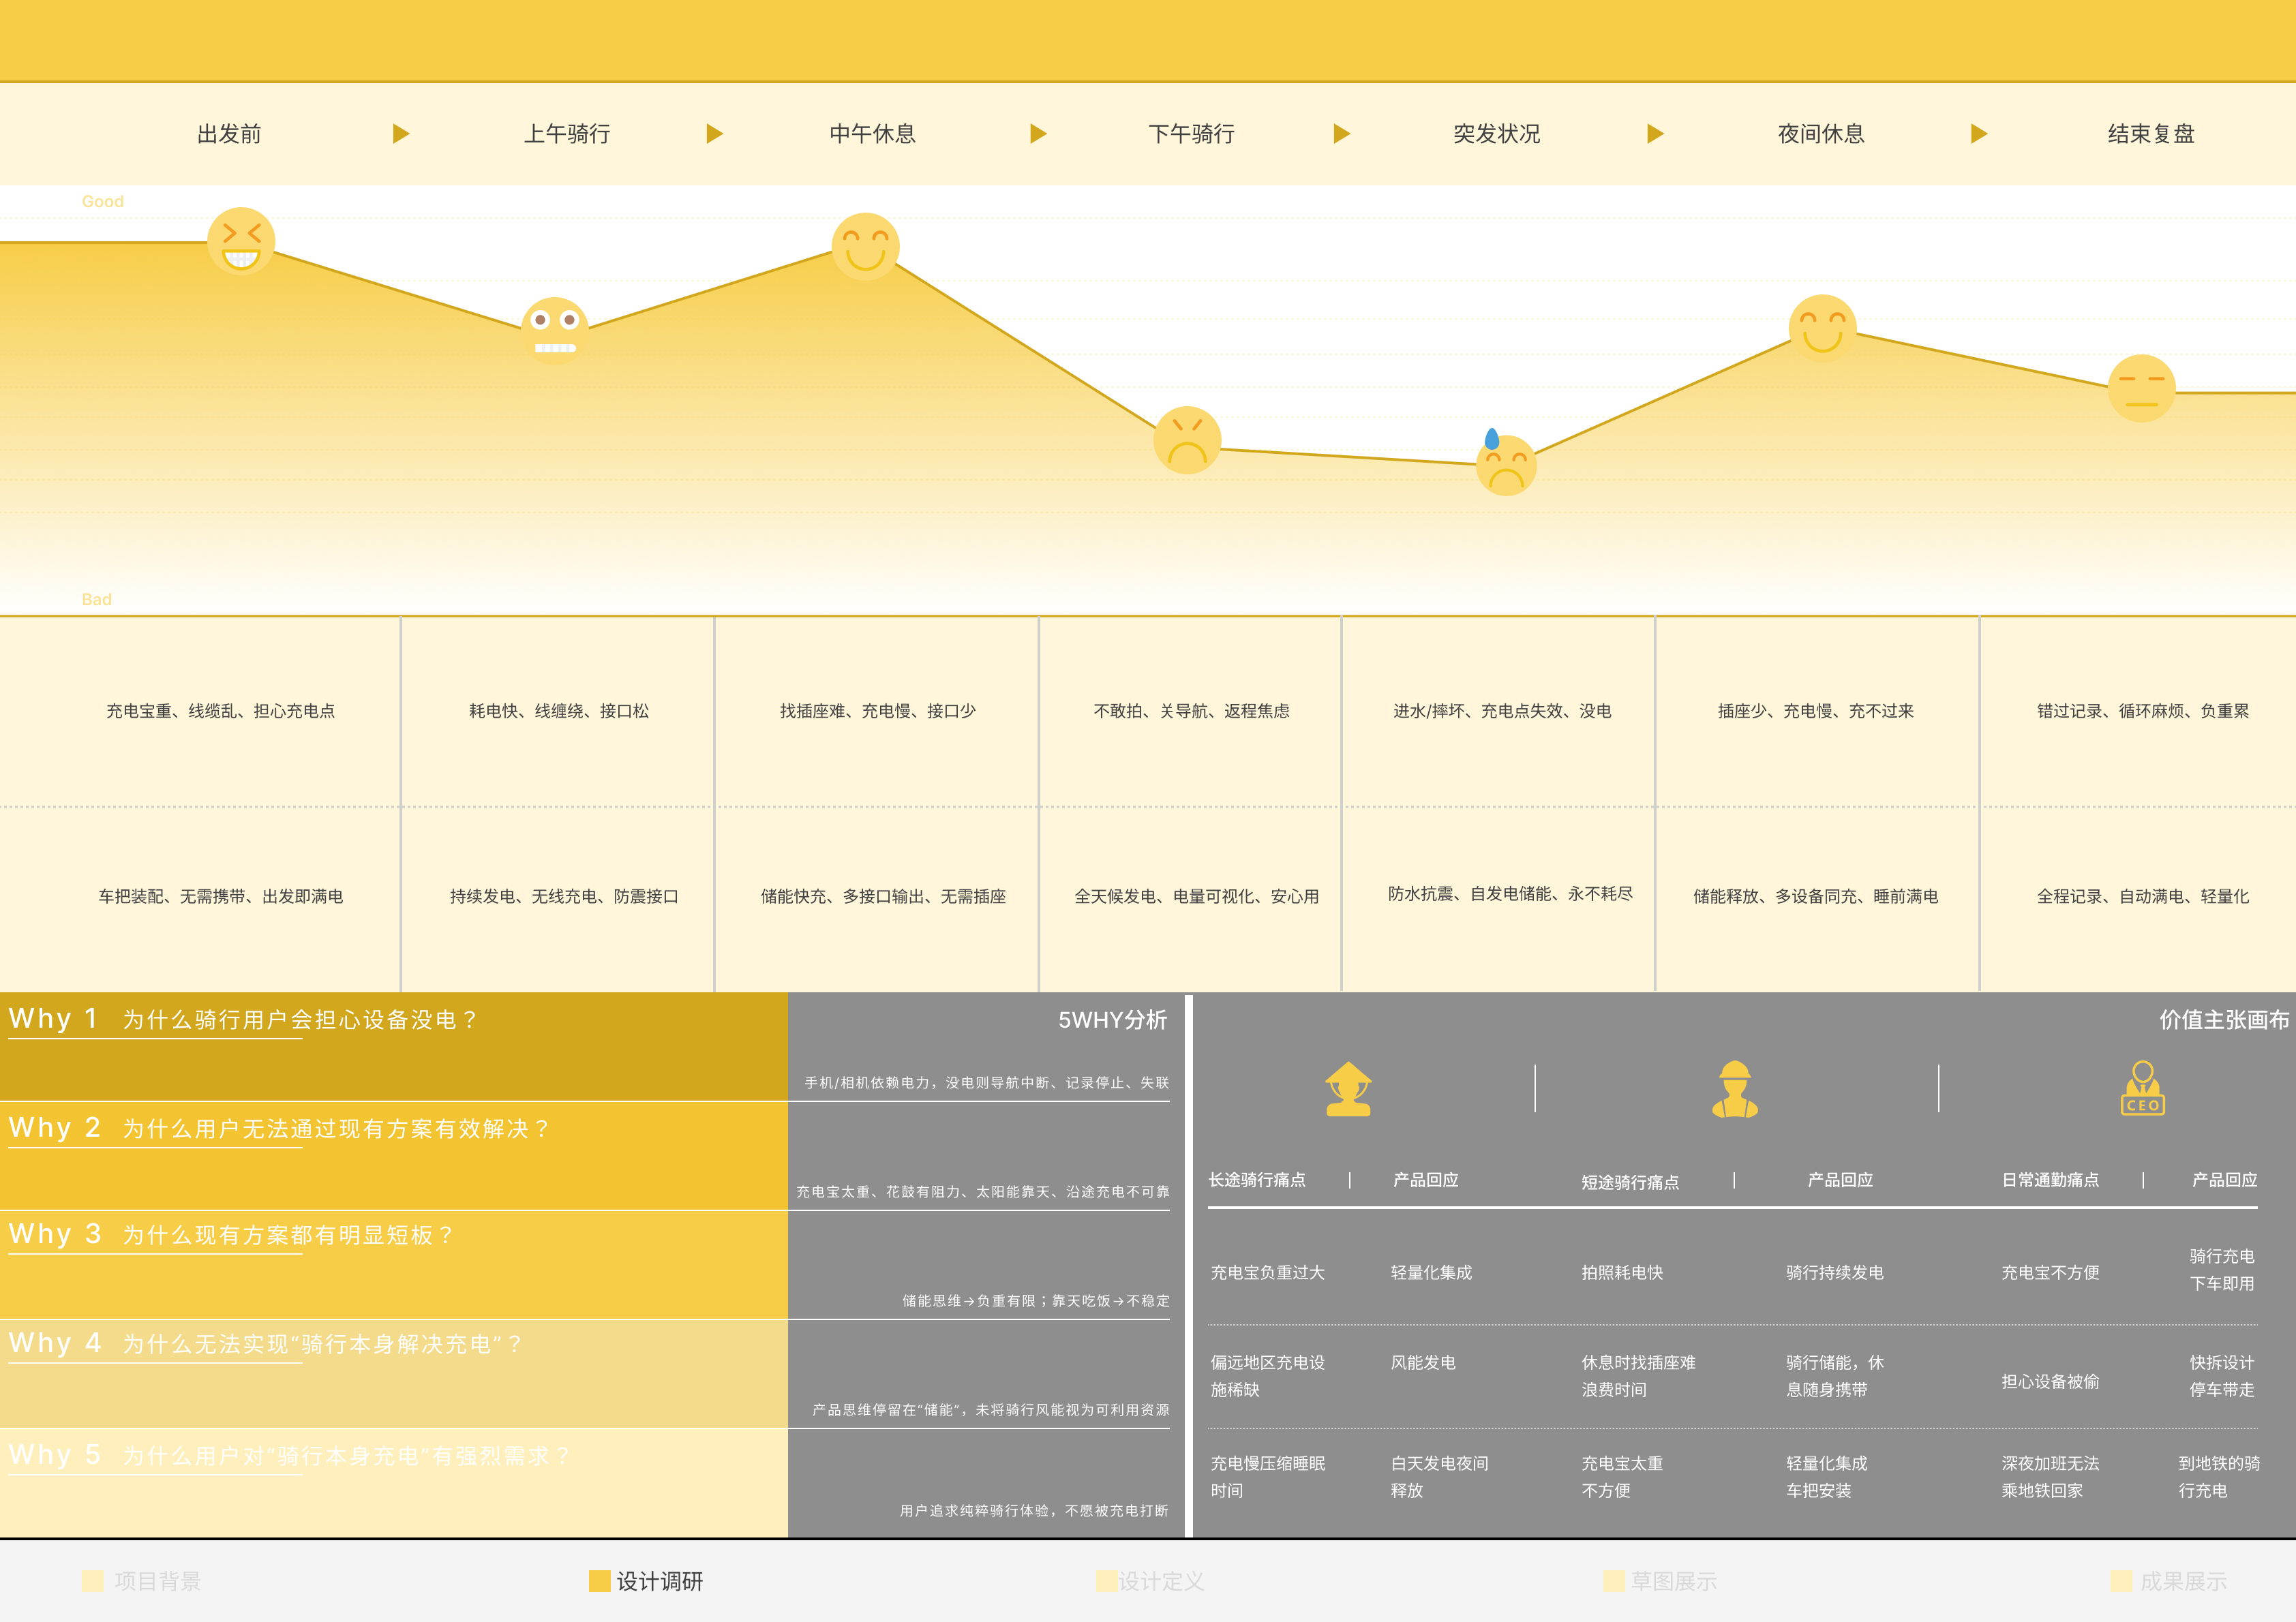
Task: Select the 设计调研 navigation tab
Action: click(659, 1581)
